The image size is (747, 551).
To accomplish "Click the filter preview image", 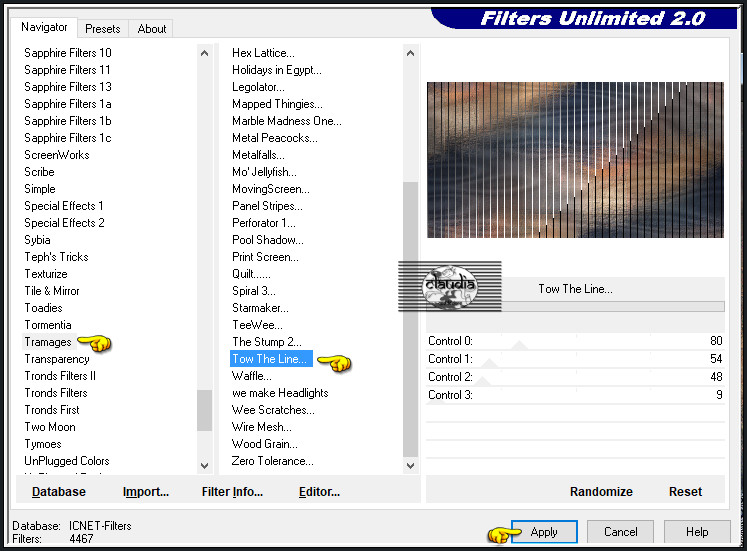I will coord(575,160).
